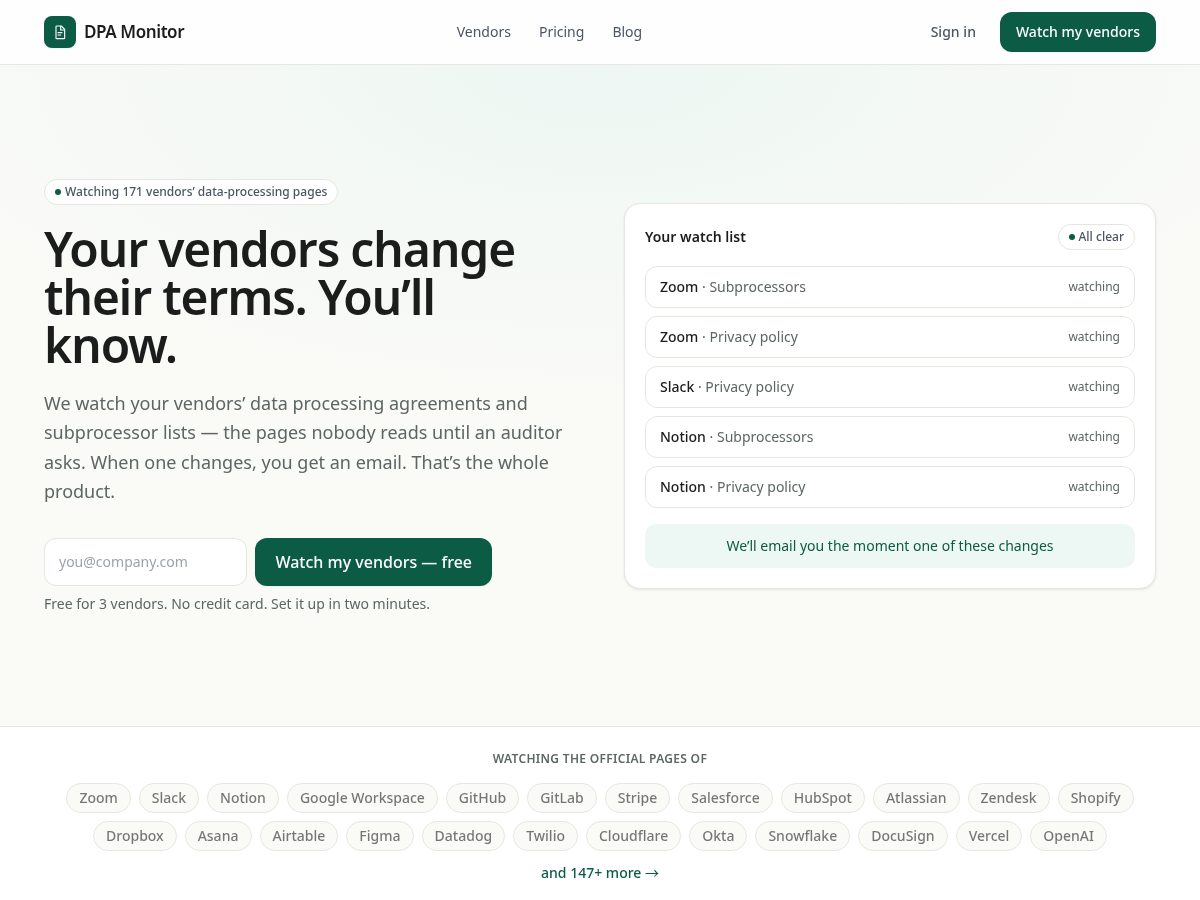Select the Notion · Subprocessors row
This screenshot has width=1200, height=900.
[890, 437]
